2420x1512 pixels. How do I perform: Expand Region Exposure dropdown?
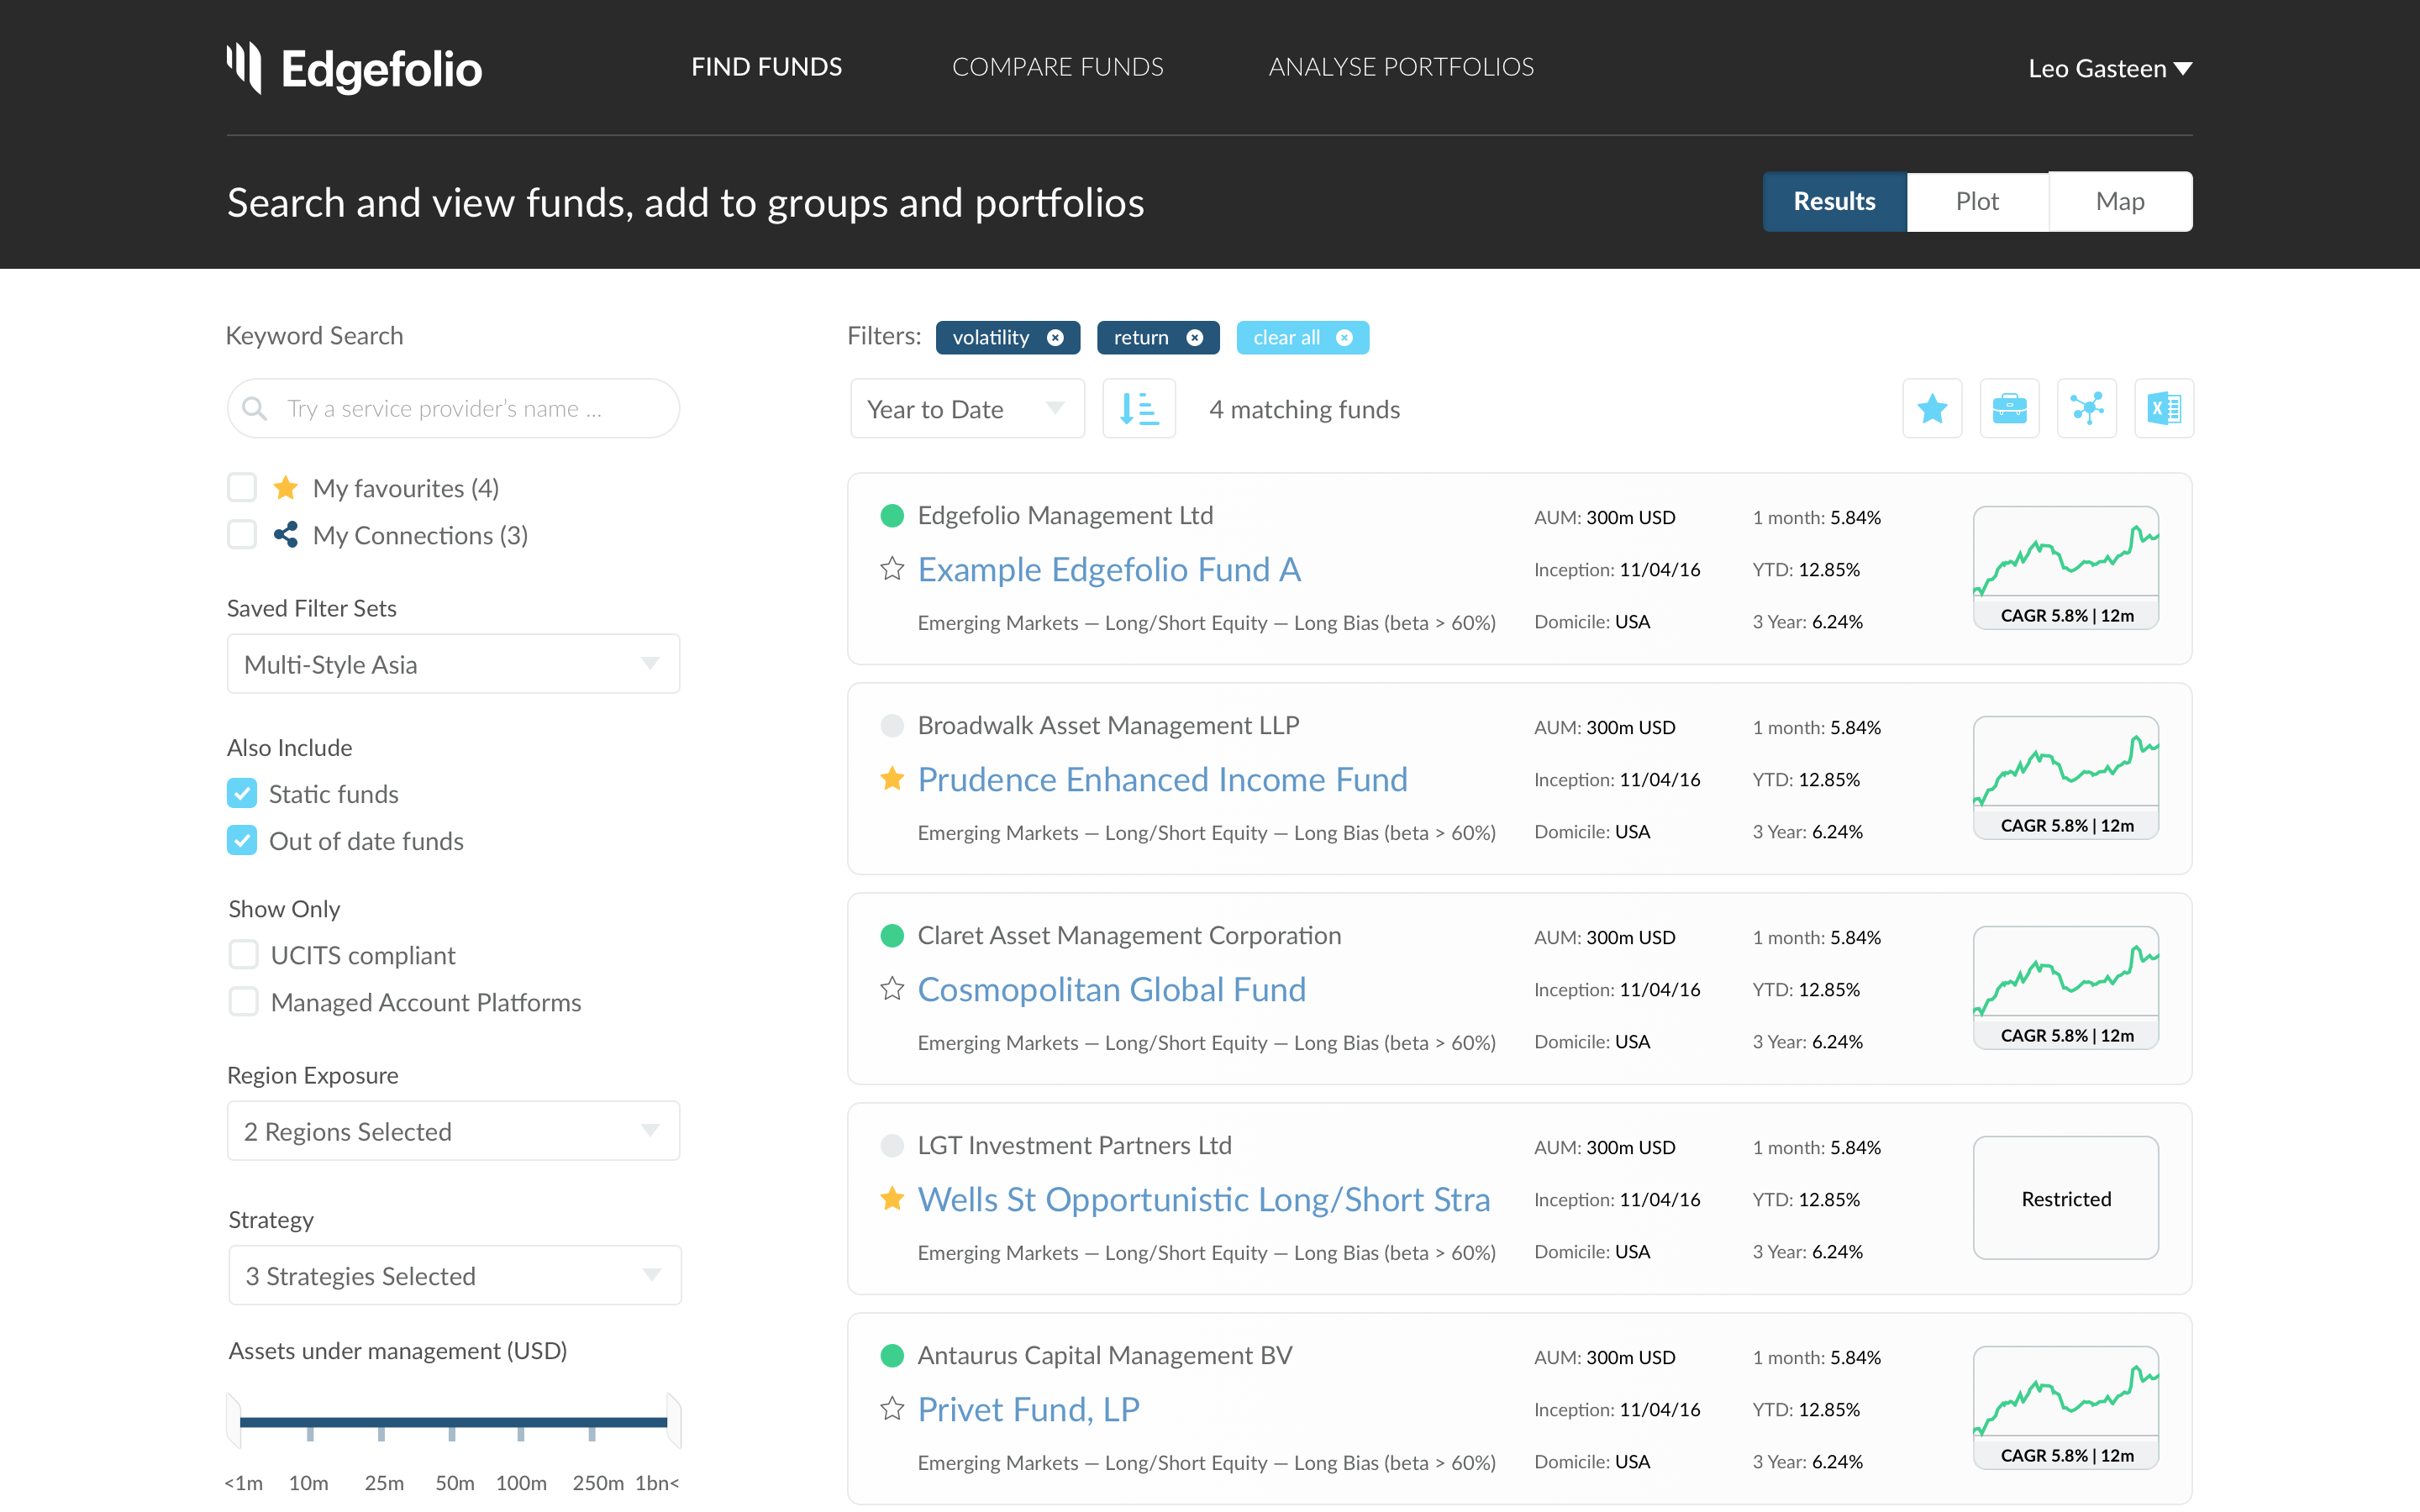(453, 1131)
